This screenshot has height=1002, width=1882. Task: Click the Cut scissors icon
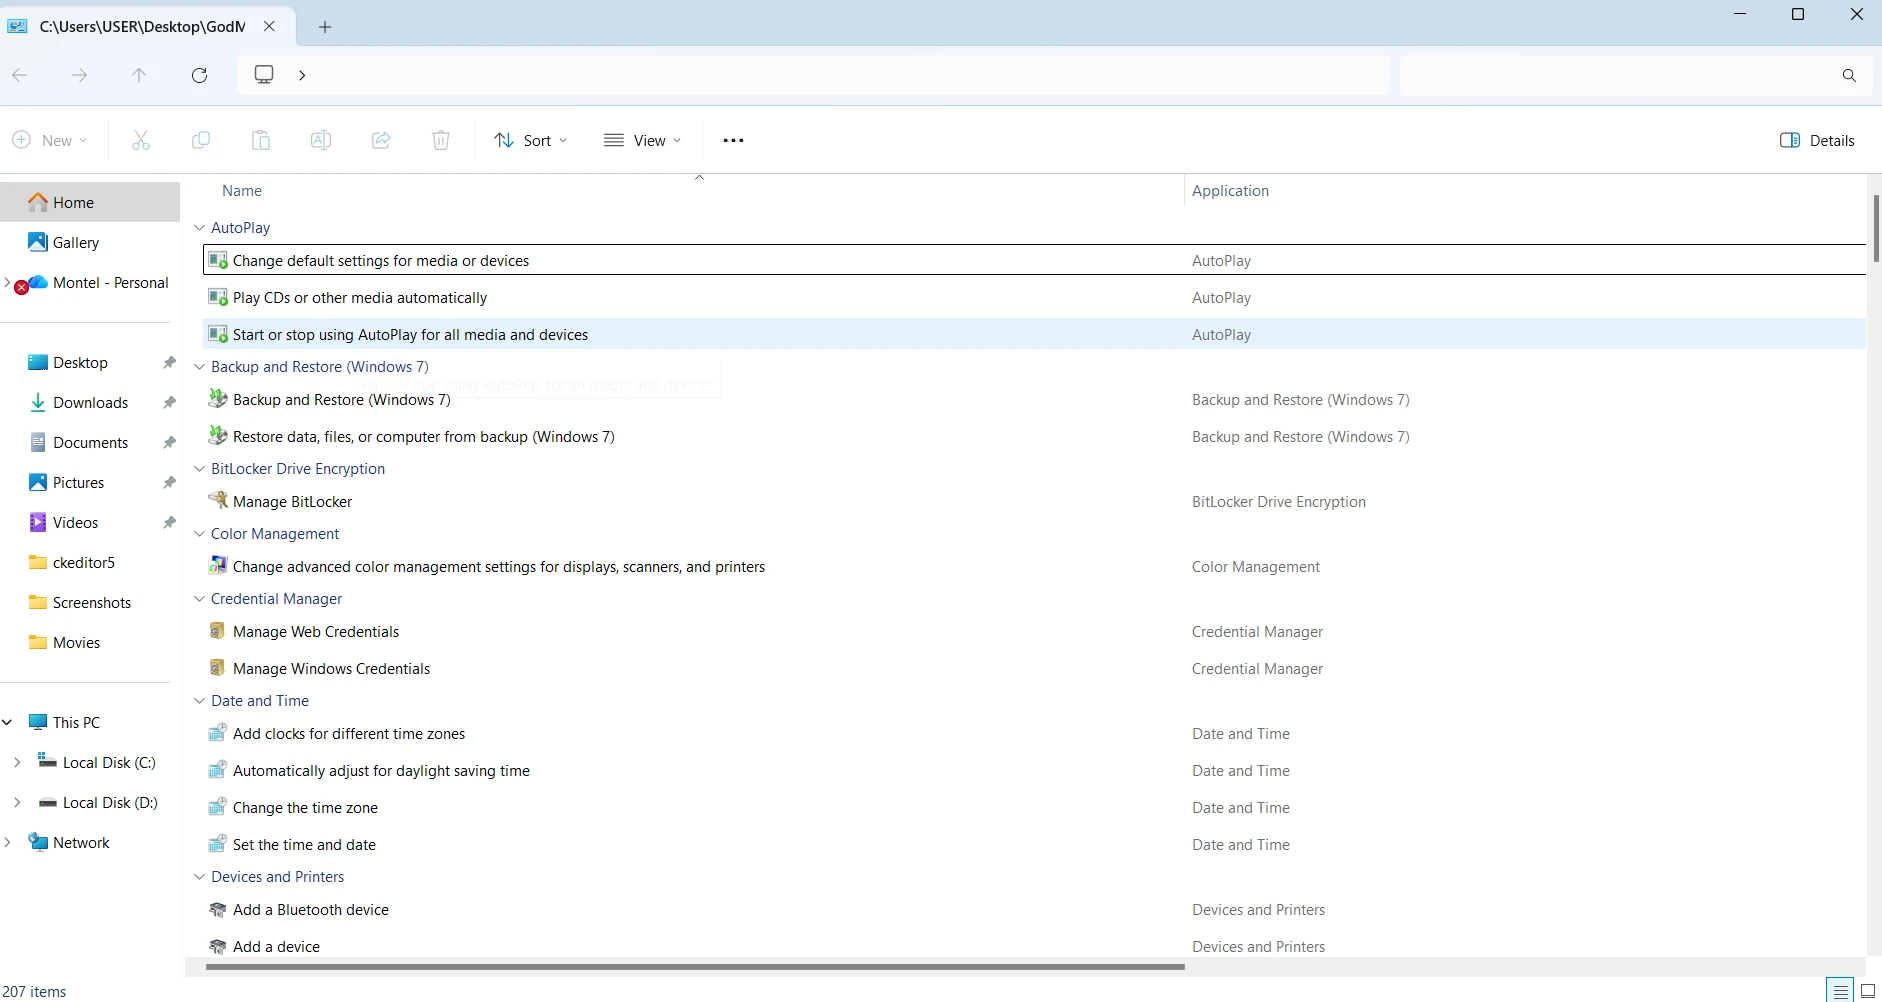tap(141, 140)
